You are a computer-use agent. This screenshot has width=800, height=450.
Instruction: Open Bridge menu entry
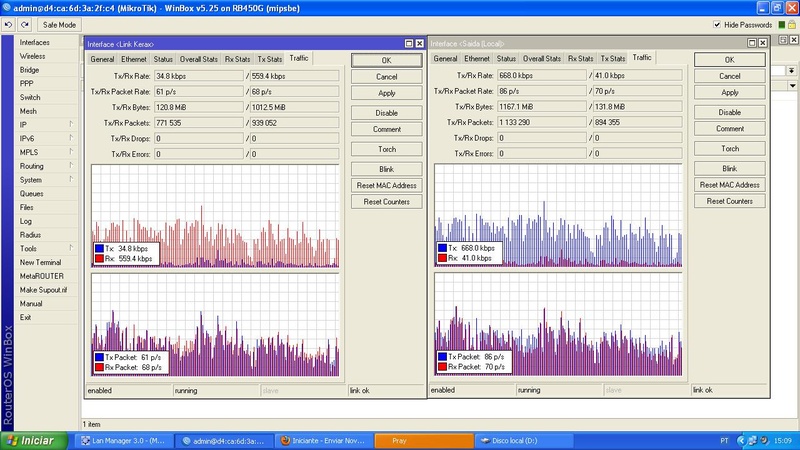[x=30, y=70]
